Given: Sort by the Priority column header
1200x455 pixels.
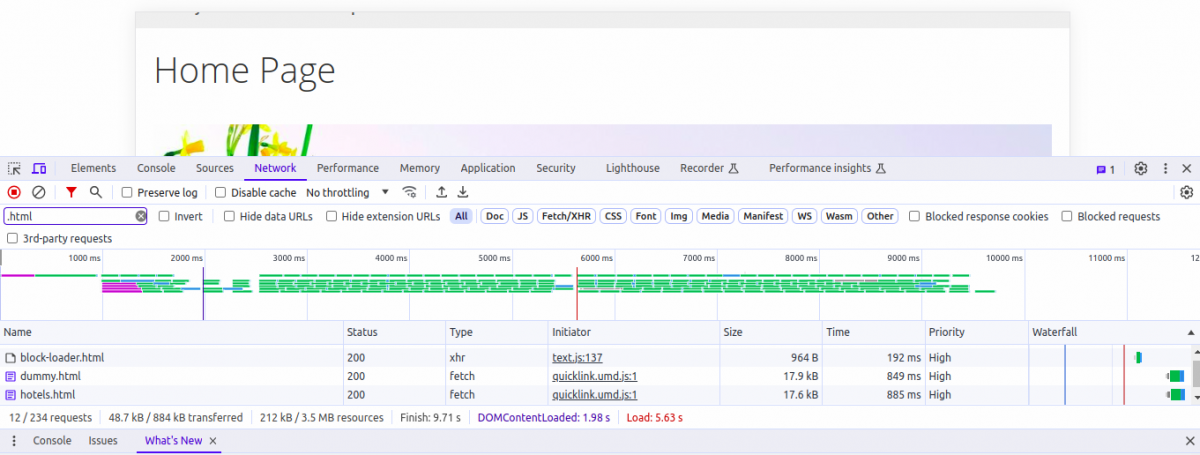Looking at the screenshot, I should coord(977,331).
